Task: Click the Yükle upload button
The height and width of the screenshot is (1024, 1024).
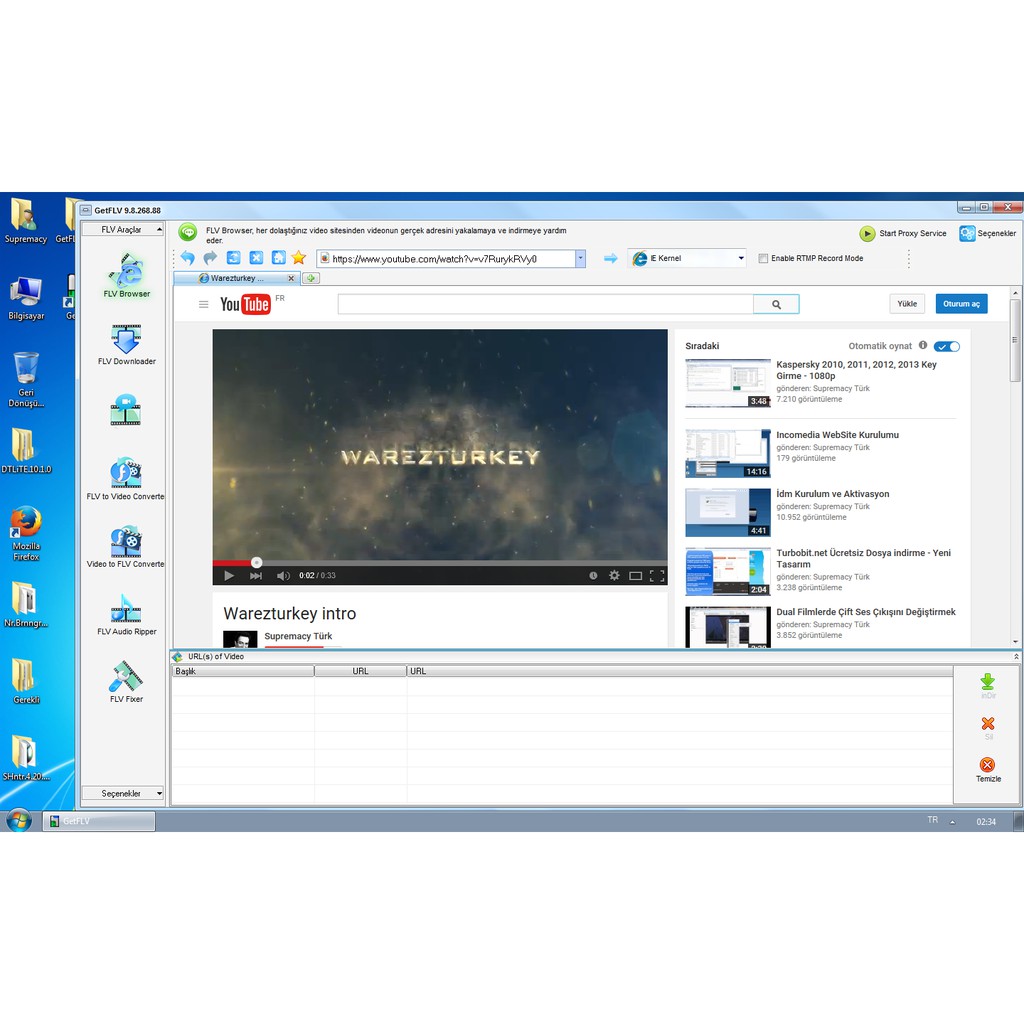Action: [x=906, y=304]
